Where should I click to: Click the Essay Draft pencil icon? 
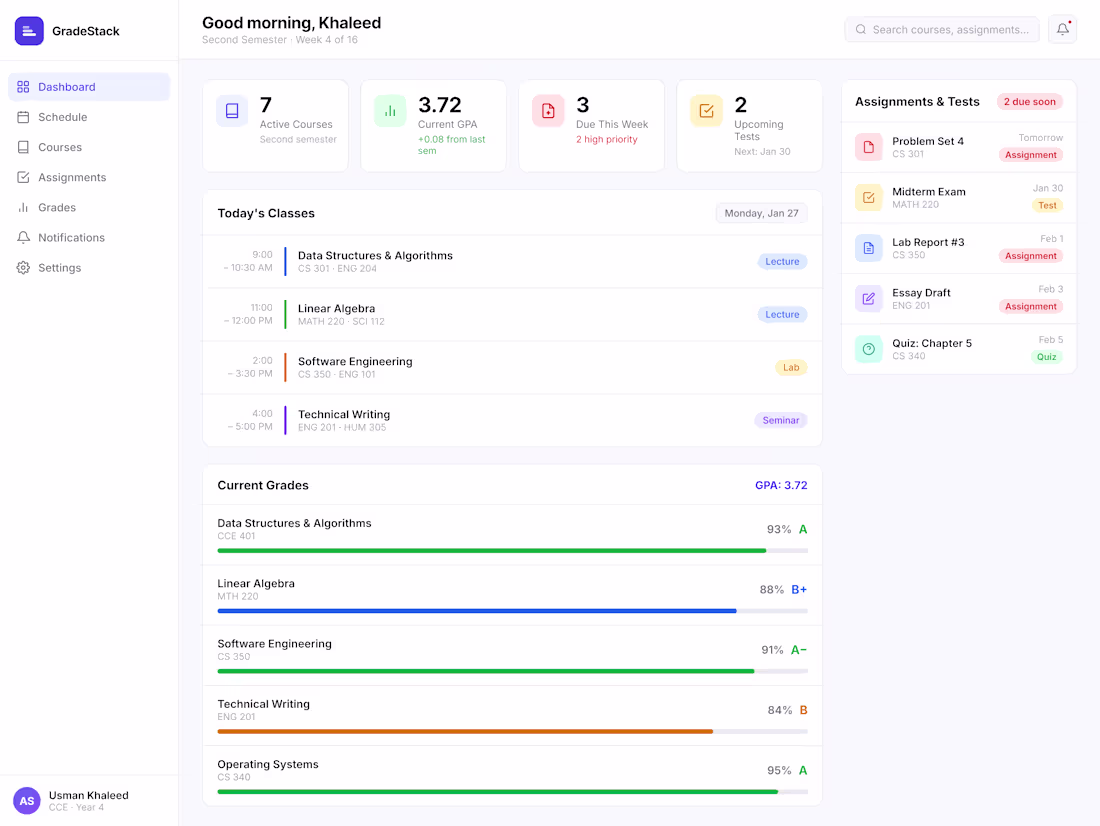pos(868,298)
